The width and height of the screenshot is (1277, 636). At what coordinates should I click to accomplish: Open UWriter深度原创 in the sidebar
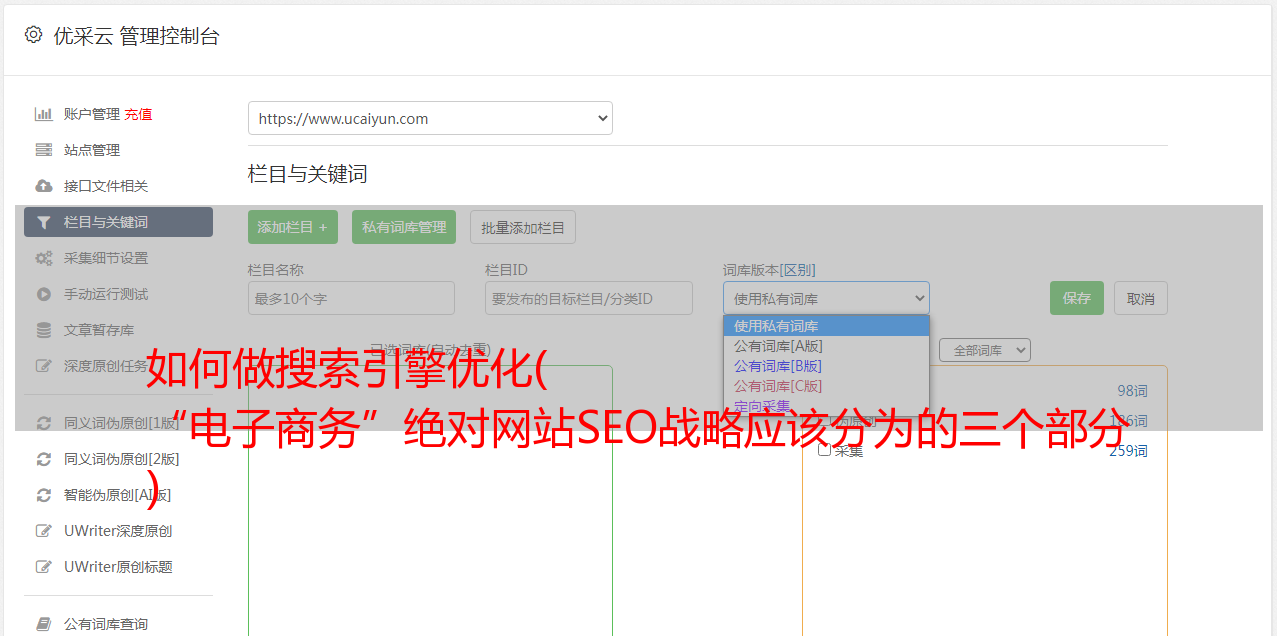[118, 531]
